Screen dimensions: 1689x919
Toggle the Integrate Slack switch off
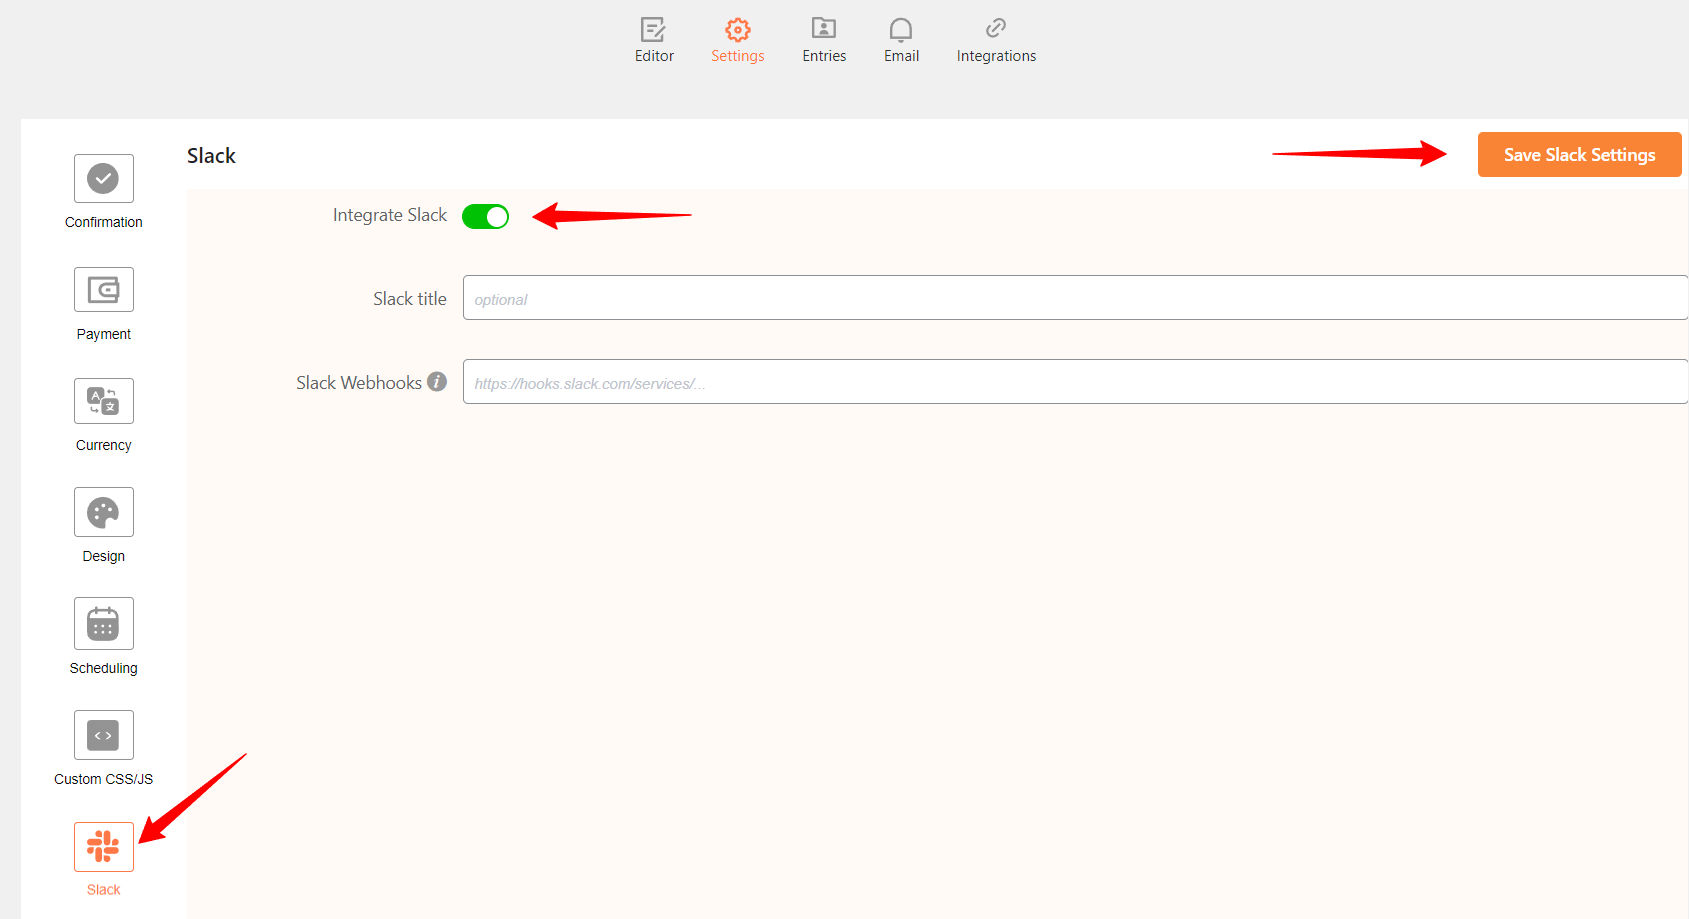pyautogui.click(x=485, y=216)
